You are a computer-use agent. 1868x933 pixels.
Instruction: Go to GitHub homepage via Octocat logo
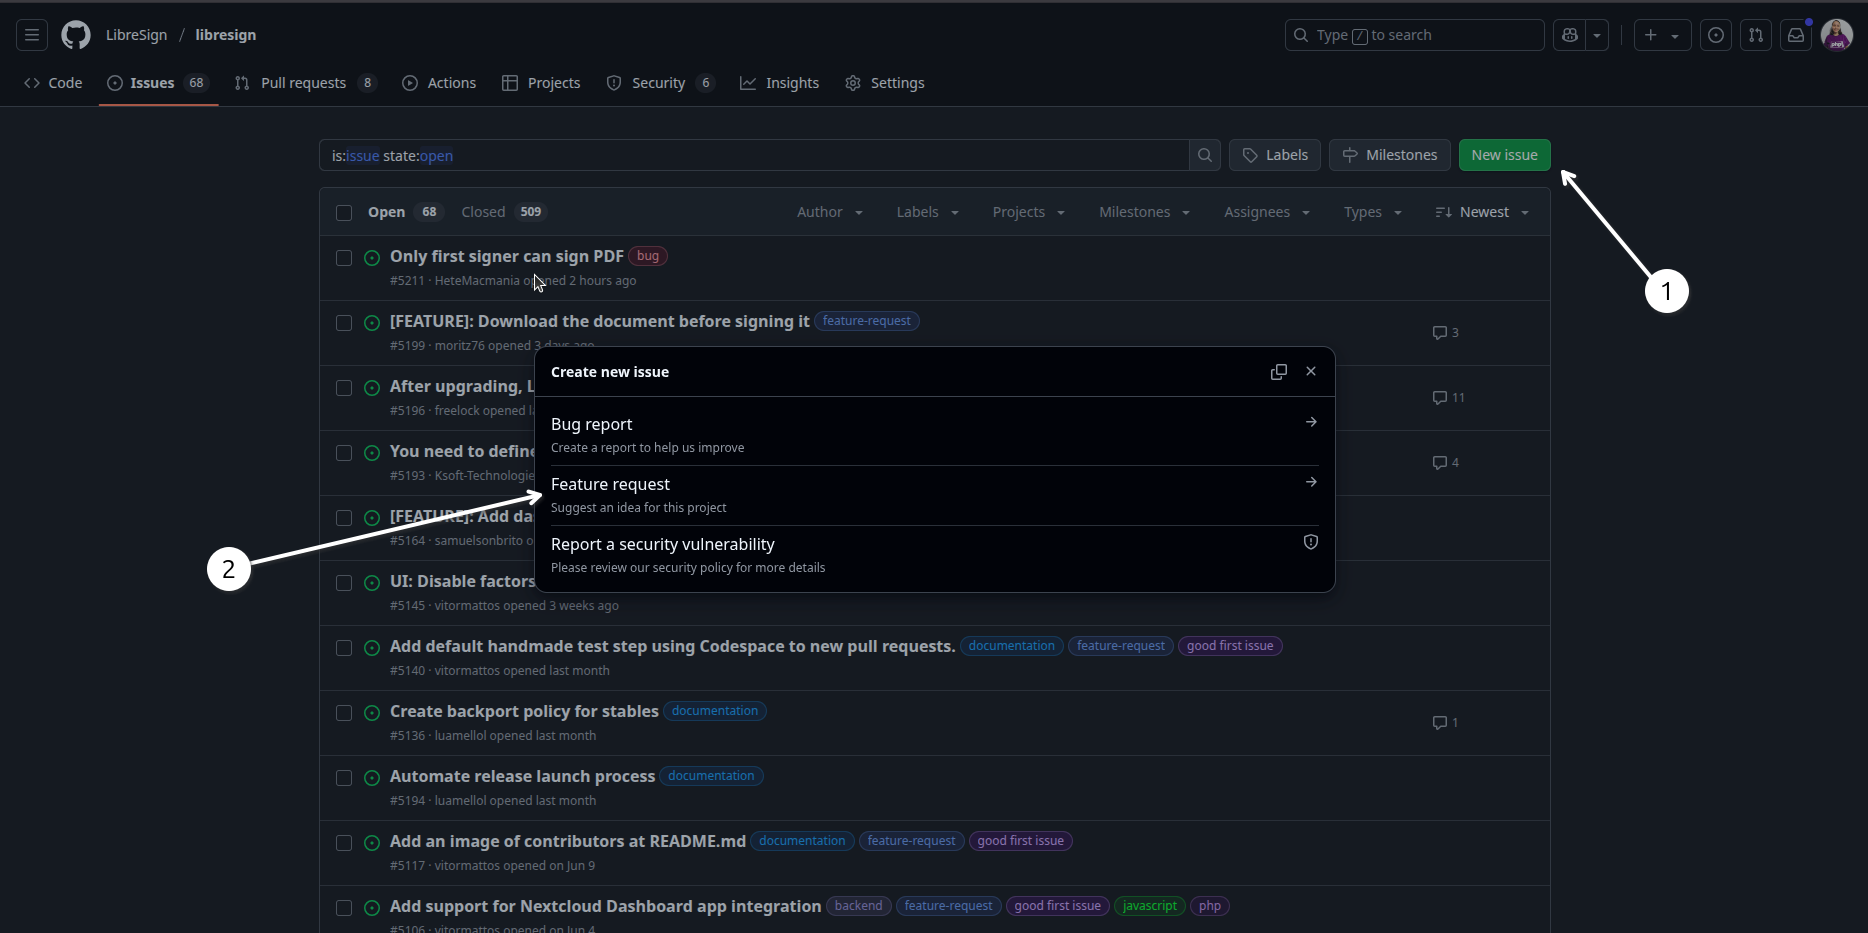[76, 35]
